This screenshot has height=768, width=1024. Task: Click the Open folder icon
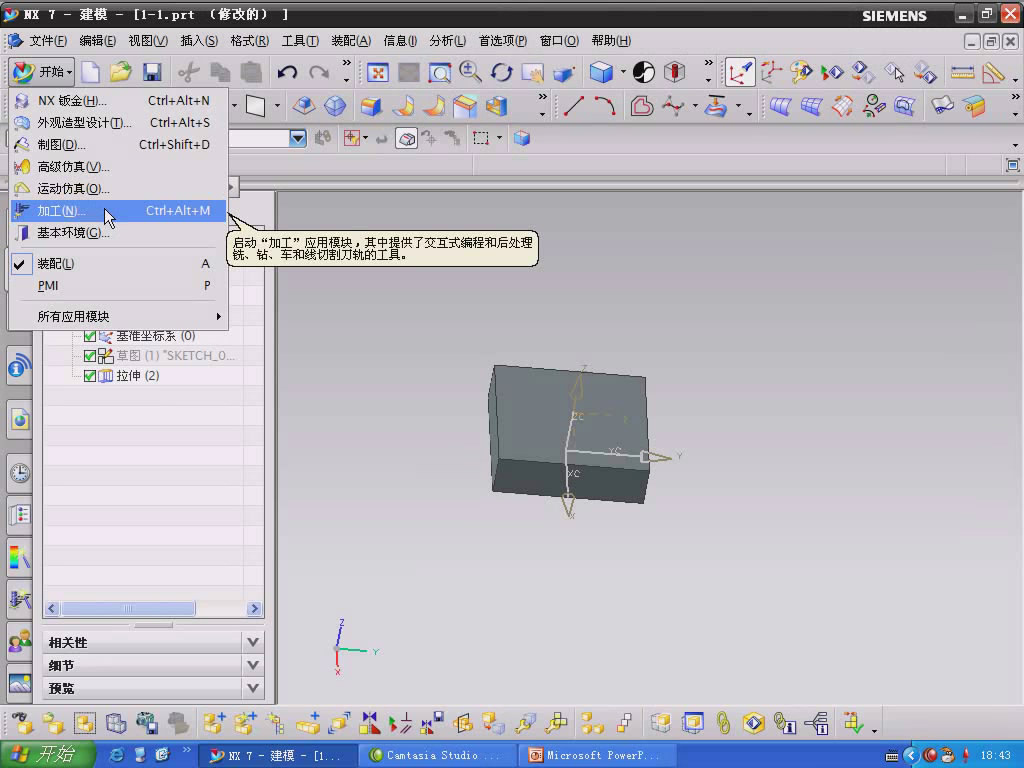[121, 72]
